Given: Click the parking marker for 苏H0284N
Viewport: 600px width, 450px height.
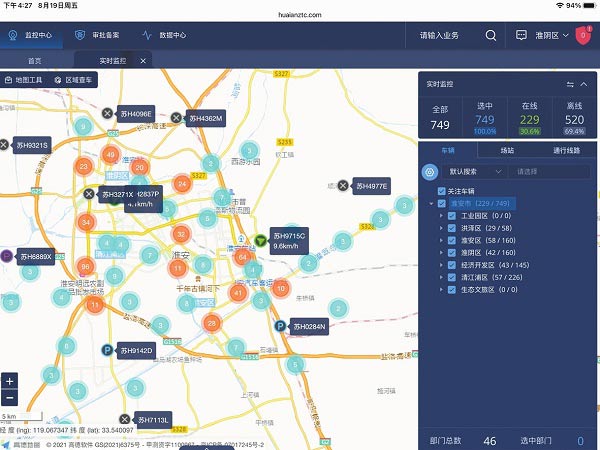Looking at the screenshot, I should (x=279, y=326).
